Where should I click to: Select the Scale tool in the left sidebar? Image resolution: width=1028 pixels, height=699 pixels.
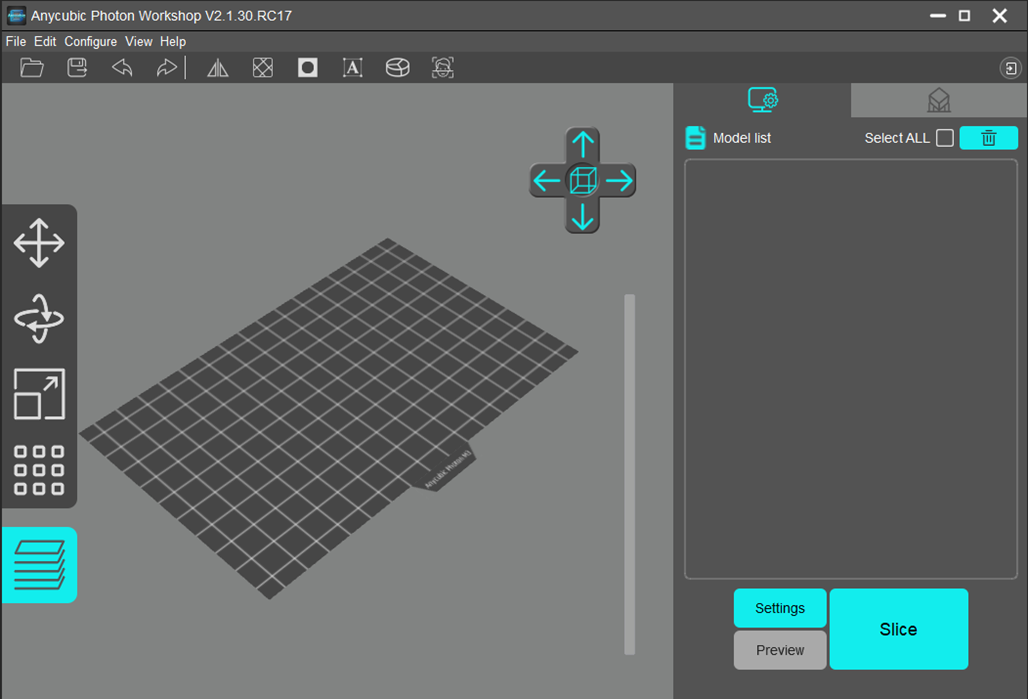click(x=39, y=394)
